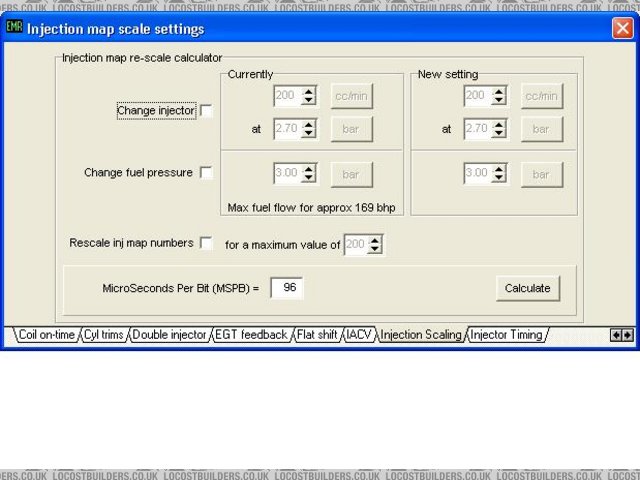Click the New setting cc/min unit button
640x480 pixels.
pyautogui.click(x=542, y=96)
